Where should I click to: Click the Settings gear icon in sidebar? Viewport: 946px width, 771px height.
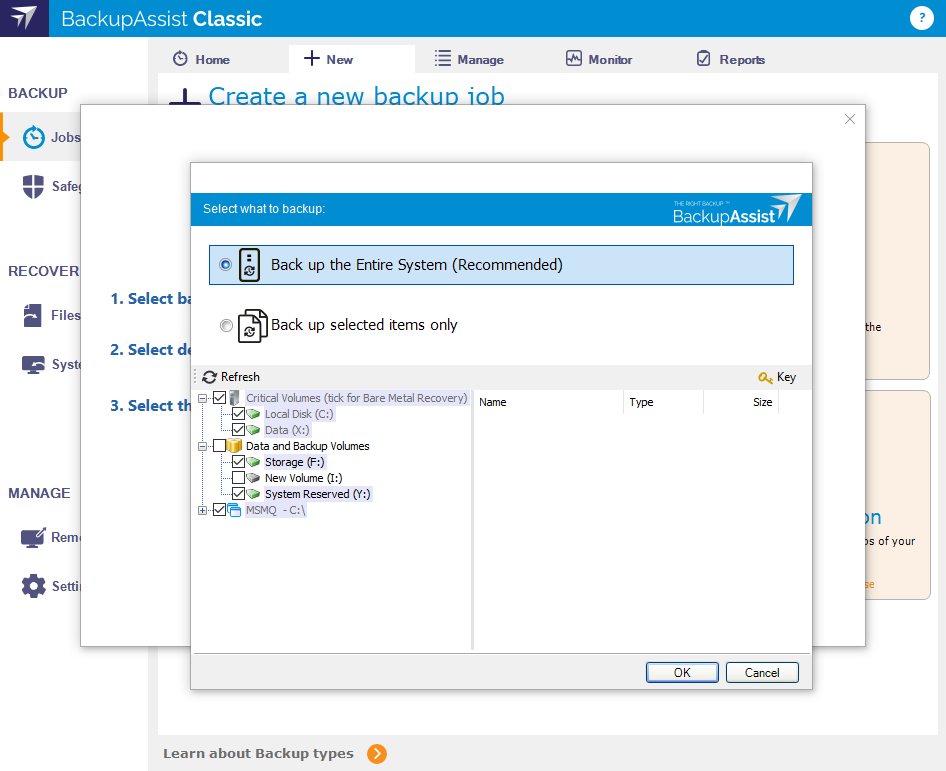pyautogui.click(x=33, y=586)
